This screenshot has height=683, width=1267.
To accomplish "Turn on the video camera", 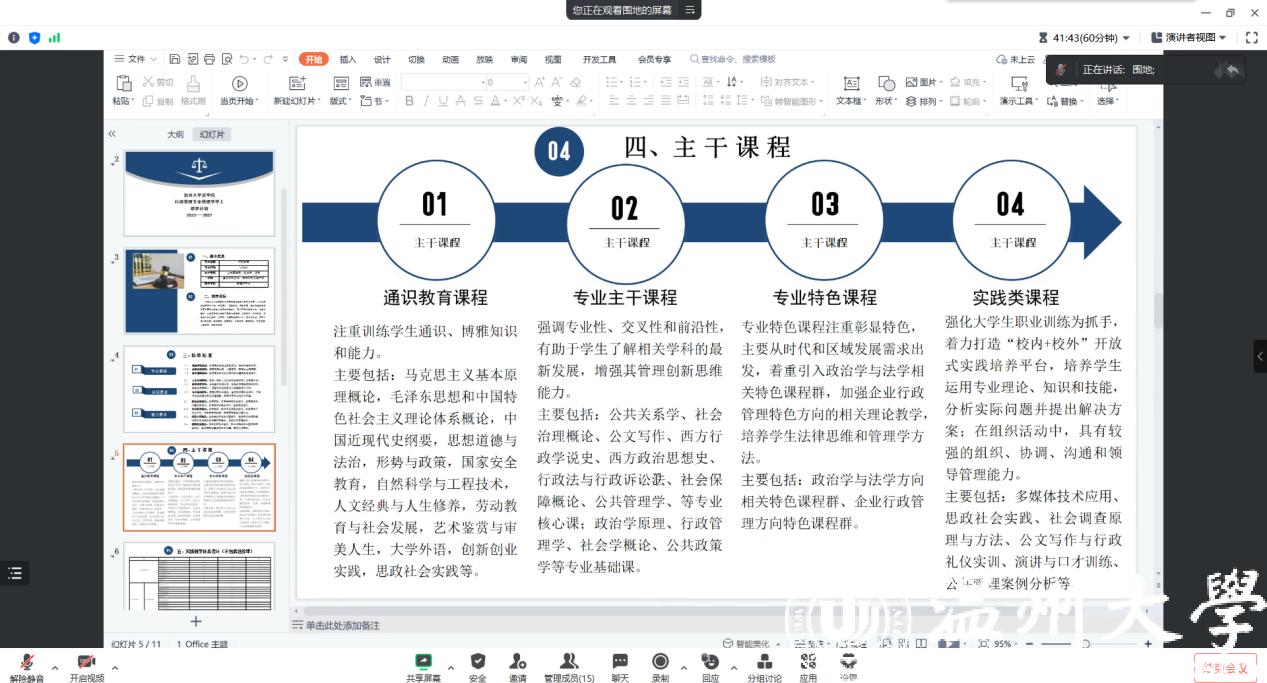I will 86,662.
